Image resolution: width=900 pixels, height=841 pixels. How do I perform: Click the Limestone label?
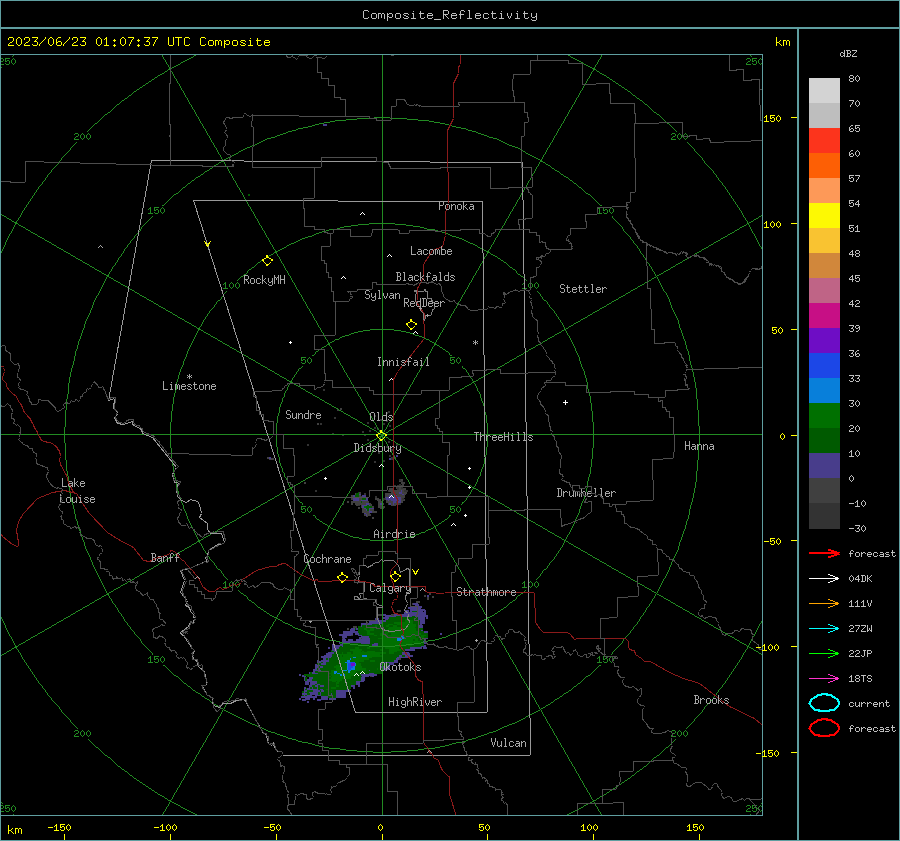click(189, 386)
